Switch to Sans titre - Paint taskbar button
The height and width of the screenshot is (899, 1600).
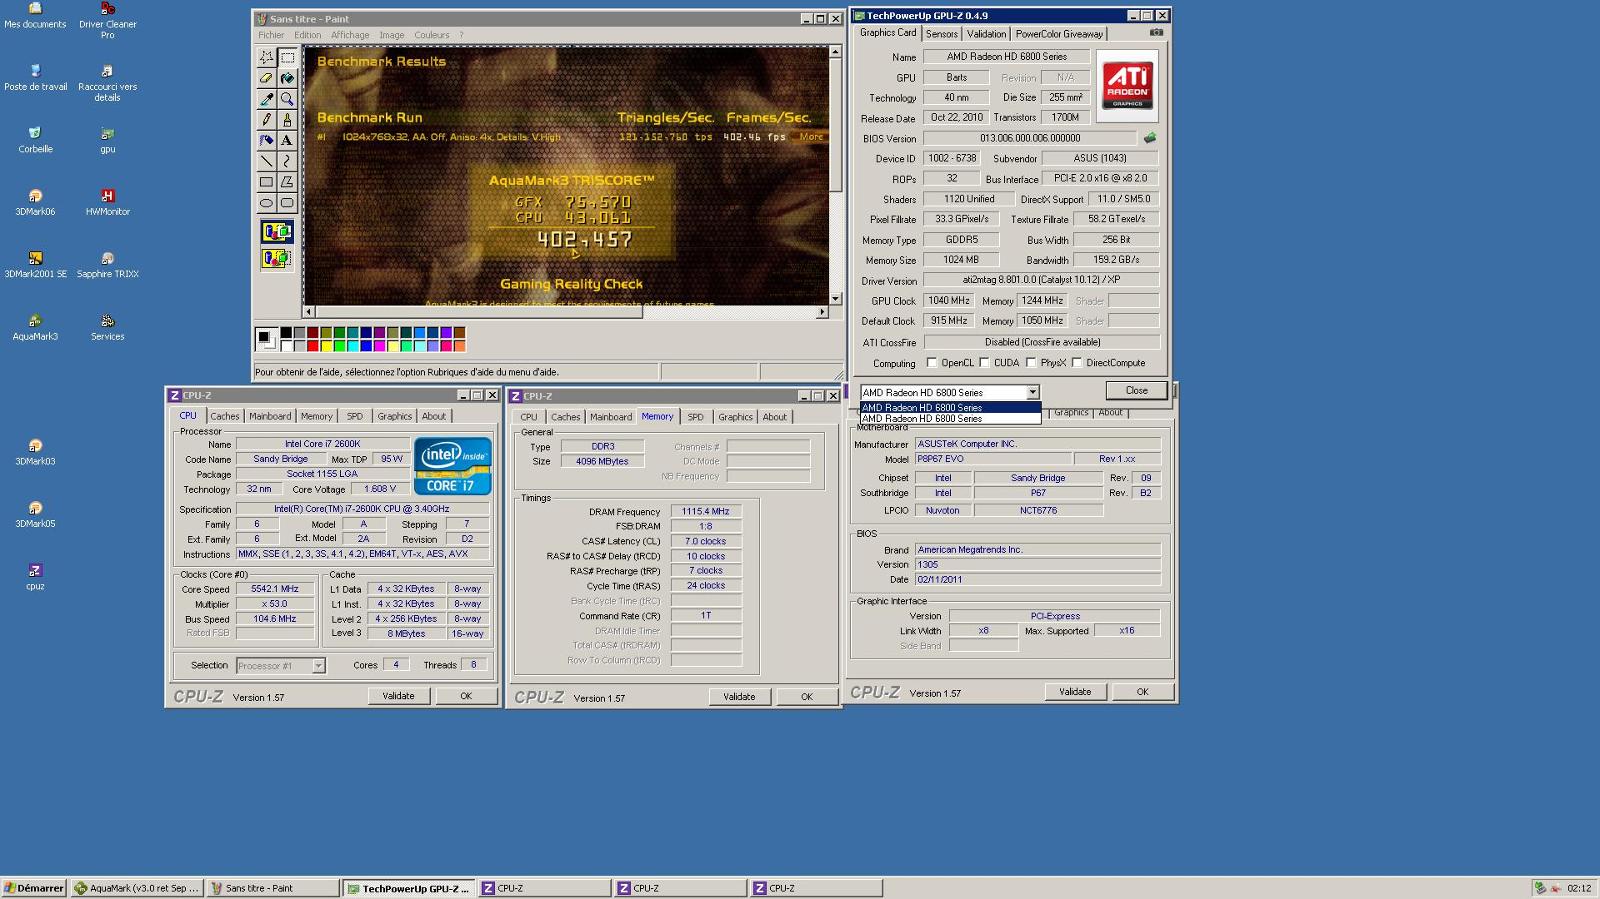pos(272,888)
